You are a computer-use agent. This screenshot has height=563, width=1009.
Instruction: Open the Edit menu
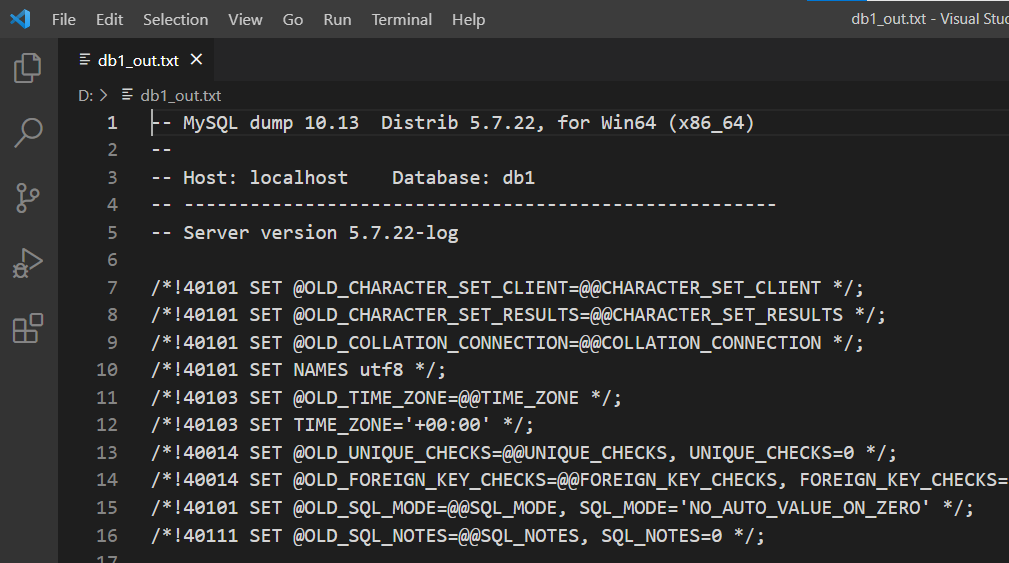pyautogui.click(x=109, y=20)
